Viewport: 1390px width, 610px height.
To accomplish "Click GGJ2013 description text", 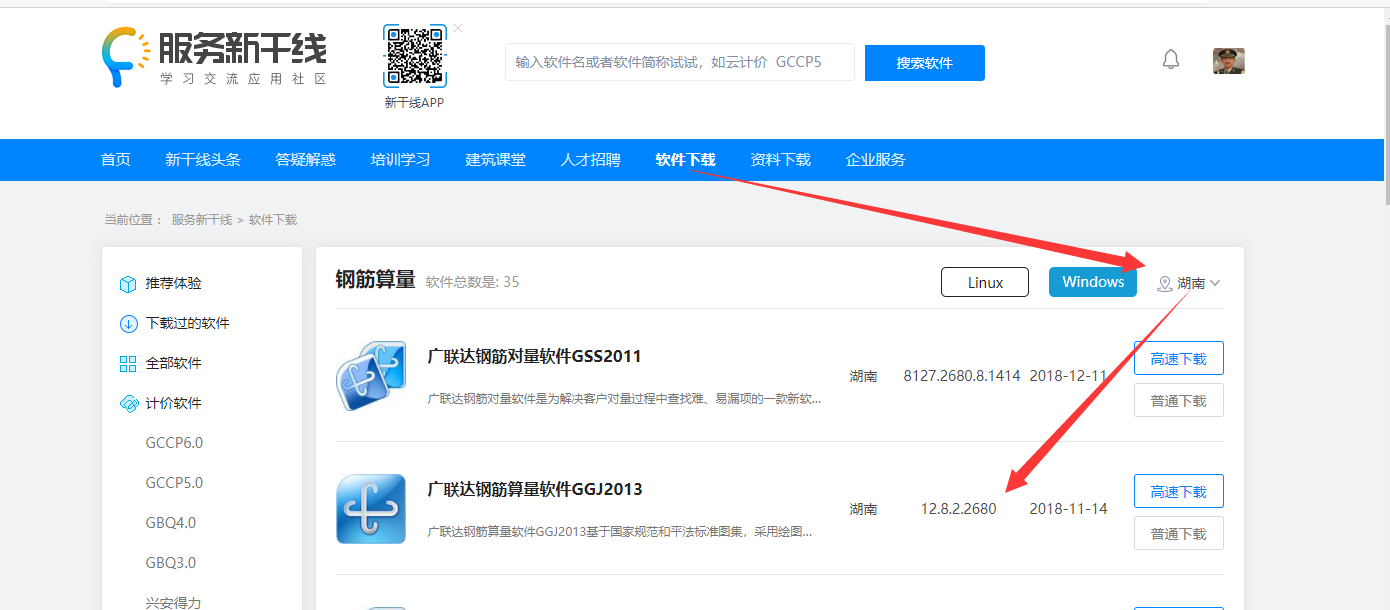I will 620,532.
